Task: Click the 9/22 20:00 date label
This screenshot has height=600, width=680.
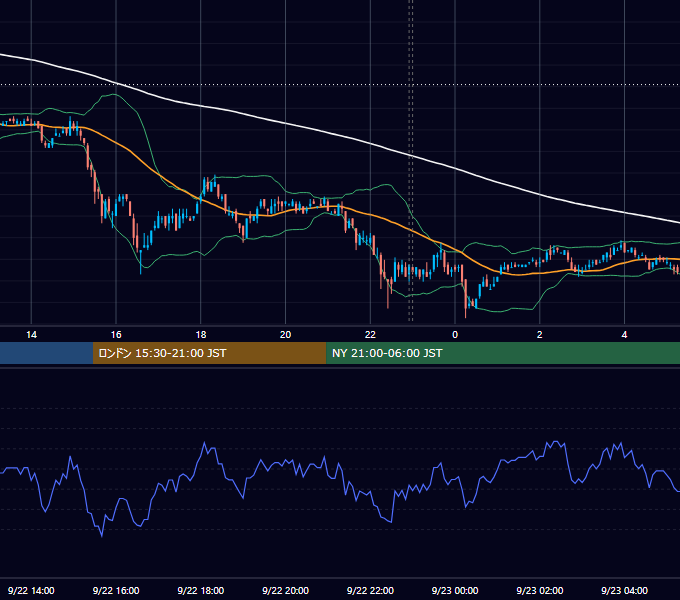Action: coord(285,590)
